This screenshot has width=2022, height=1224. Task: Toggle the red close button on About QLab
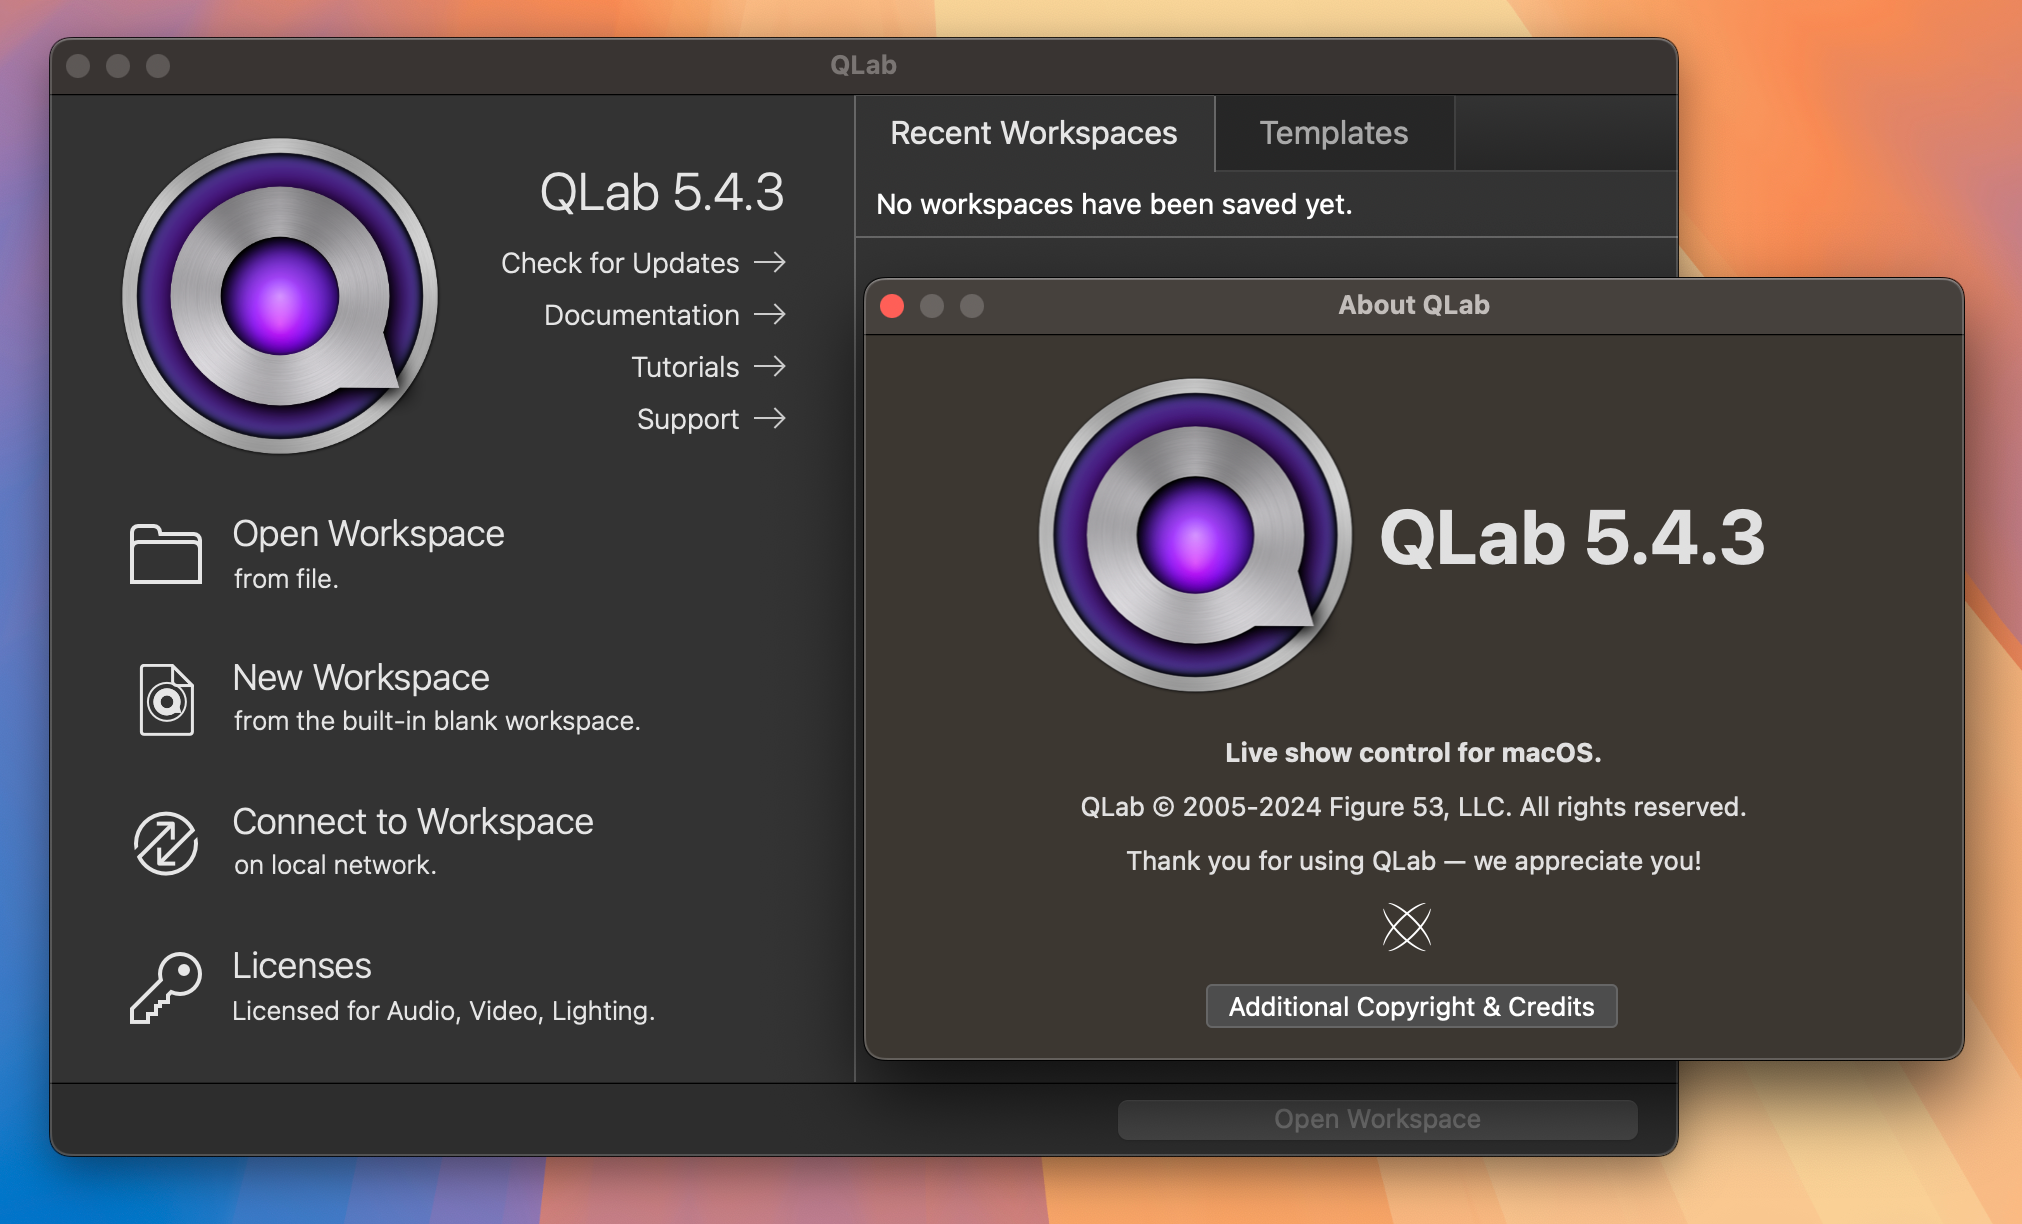click(x=893, y=305)
